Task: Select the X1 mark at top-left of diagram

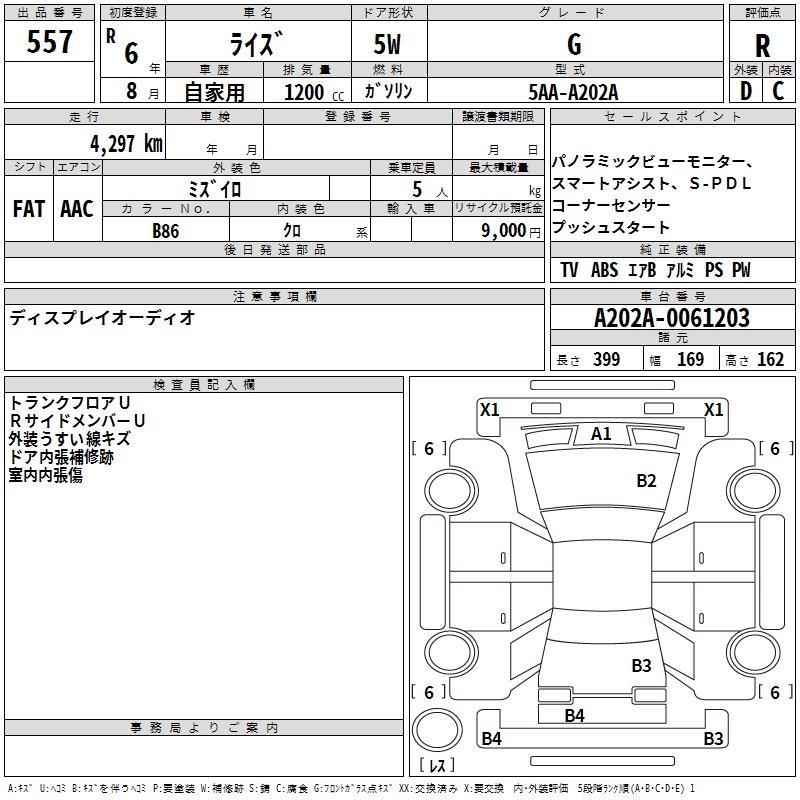Action: (489, 409)
